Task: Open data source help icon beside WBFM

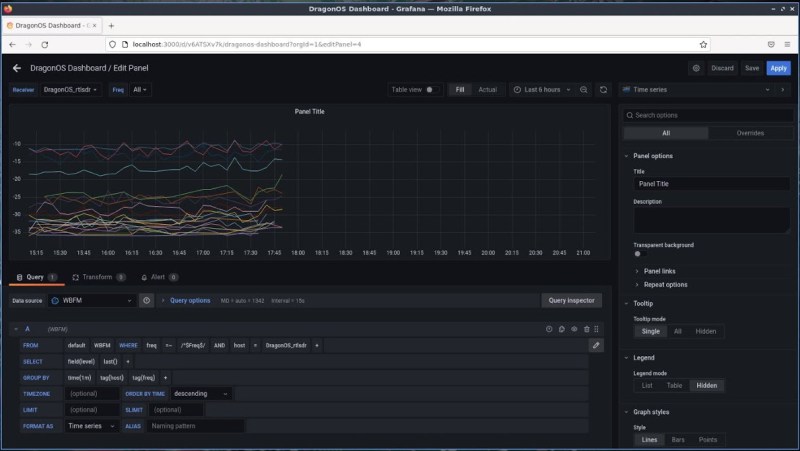Action: tap(147, 300)
